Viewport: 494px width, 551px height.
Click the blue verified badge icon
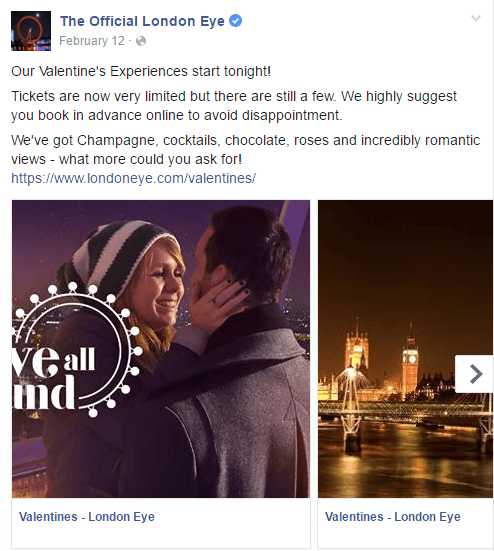point(235,21)
